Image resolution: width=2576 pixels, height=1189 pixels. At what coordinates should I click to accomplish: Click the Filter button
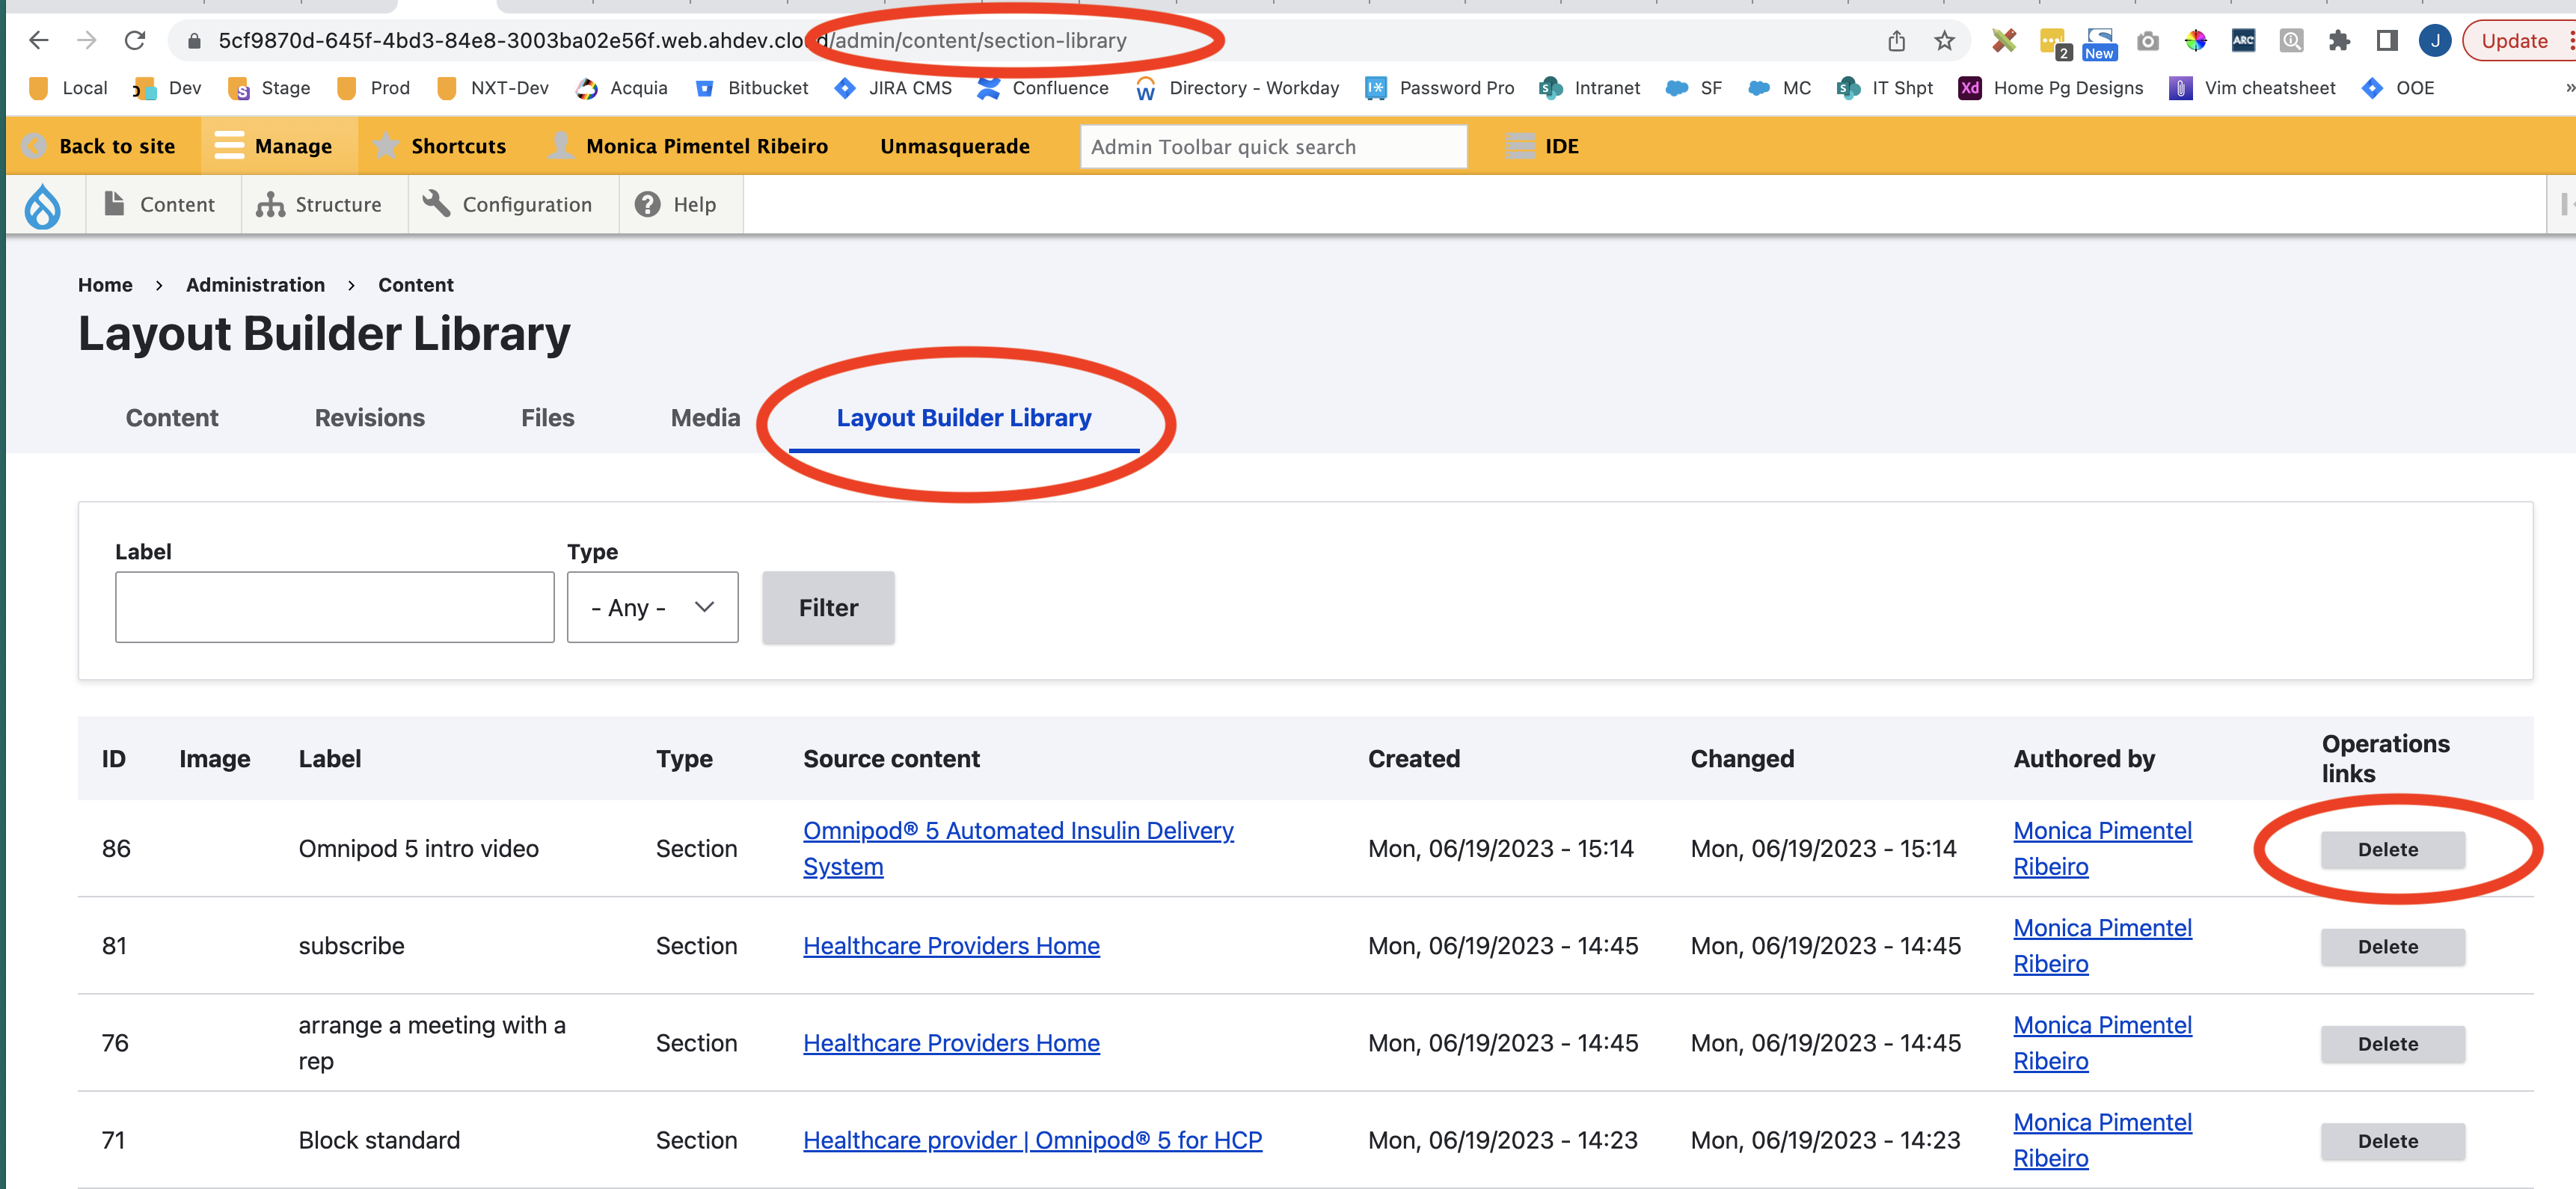(x=828, y=607)
